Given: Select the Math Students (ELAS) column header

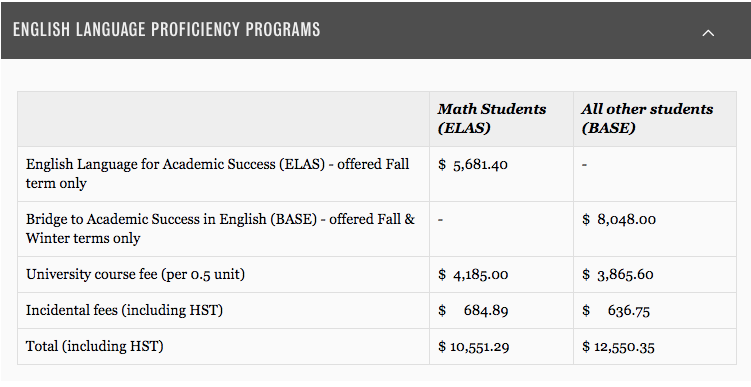Looking at the screenshot, I should pos(491,118).
